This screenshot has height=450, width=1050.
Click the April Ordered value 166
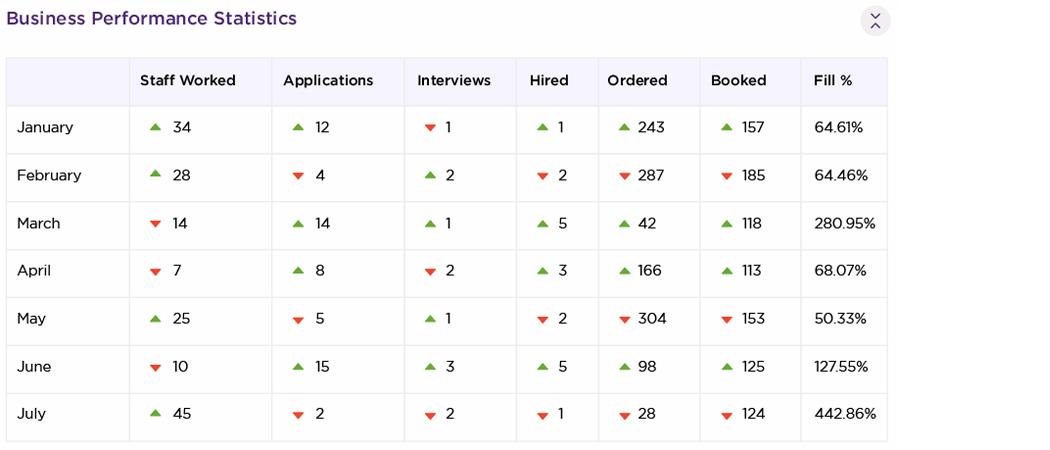(x=650, y=271)
